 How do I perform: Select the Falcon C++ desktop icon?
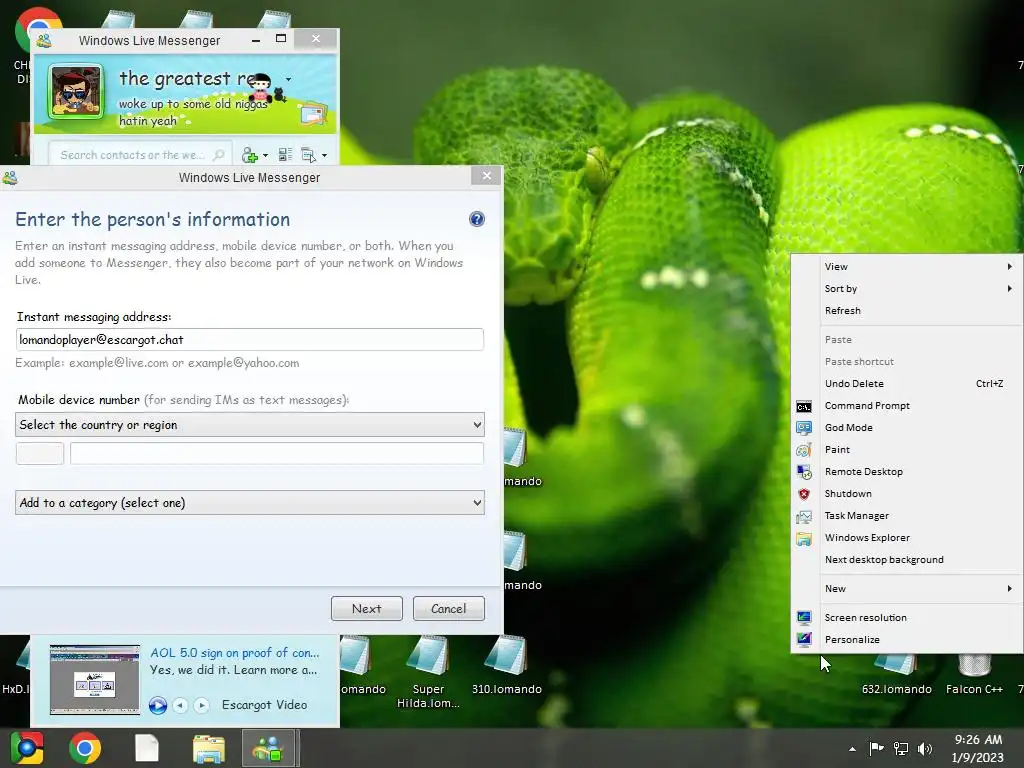[974, 674]
